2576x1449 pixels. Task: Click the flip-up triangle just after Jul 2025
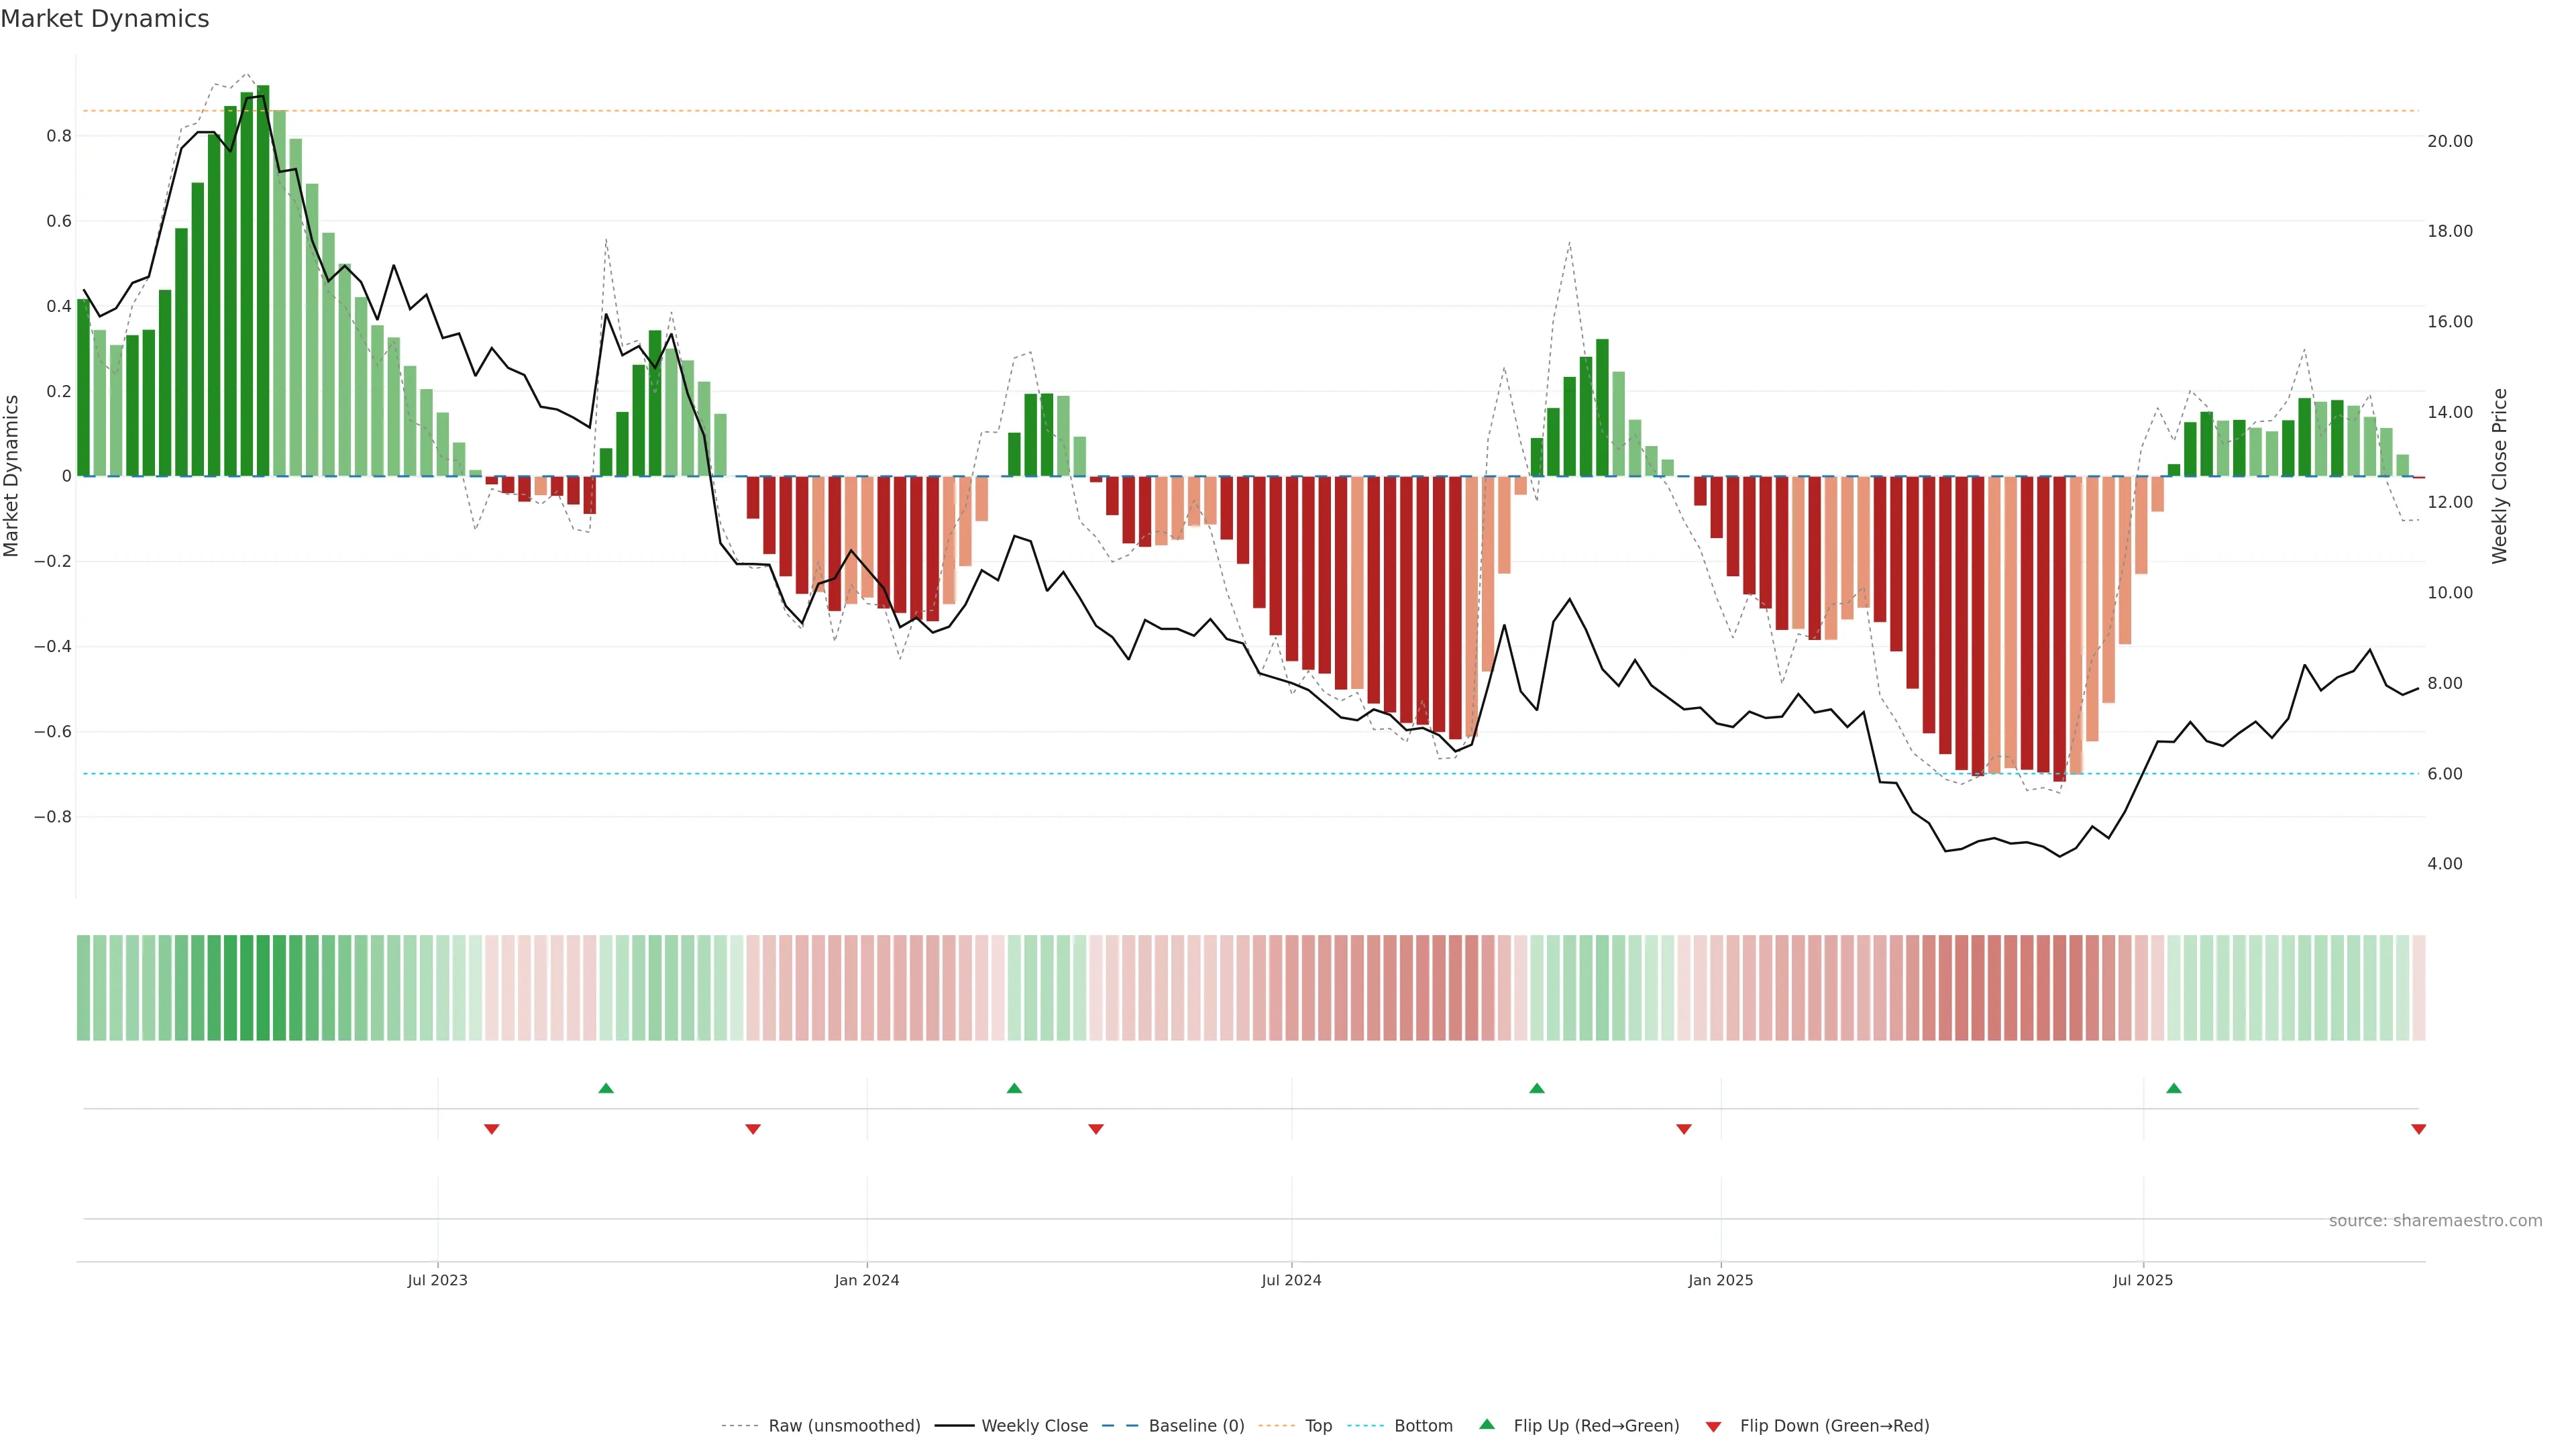point(2173,1088)
